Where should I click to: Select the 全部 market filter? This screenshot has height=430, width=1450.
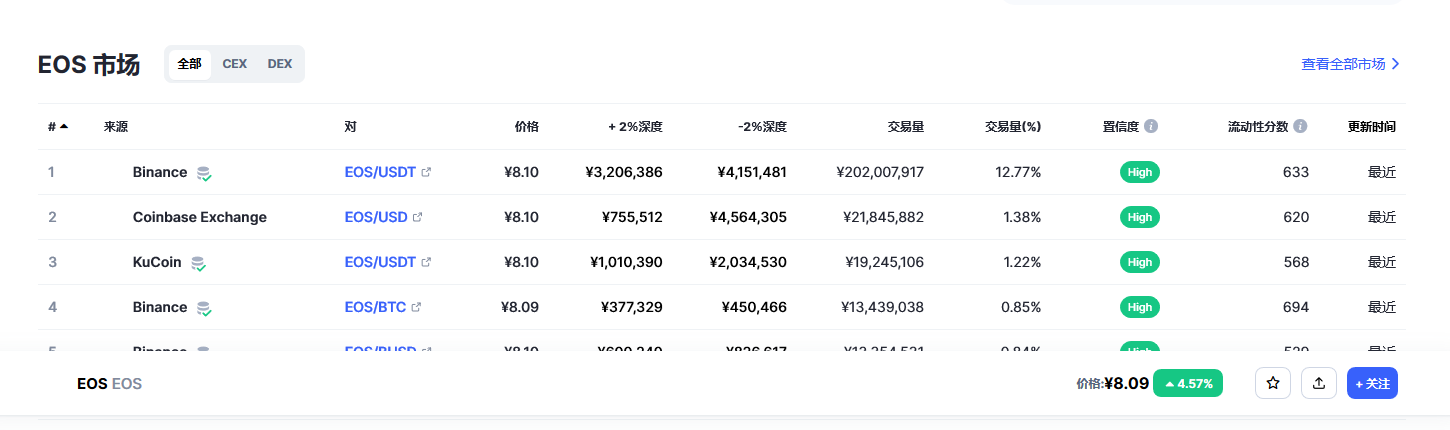(x=189, y=64)
